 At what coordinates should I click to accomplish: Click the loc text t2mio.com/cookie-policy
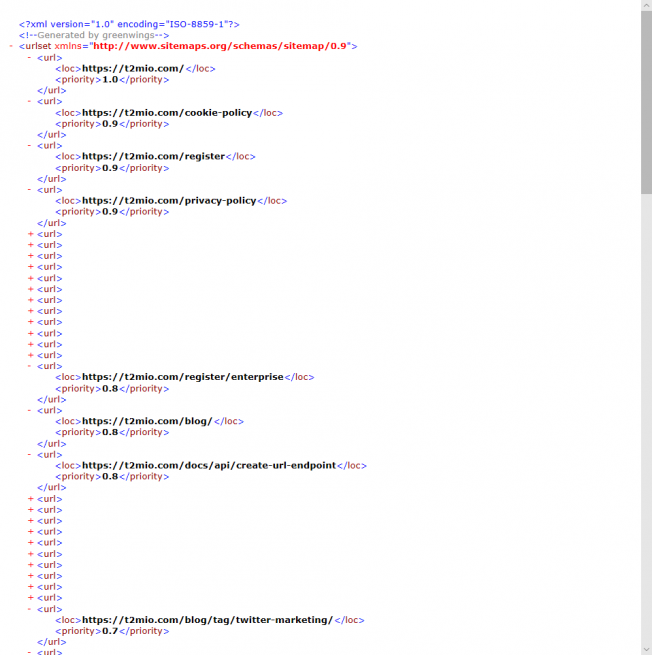tap(167, 113)
